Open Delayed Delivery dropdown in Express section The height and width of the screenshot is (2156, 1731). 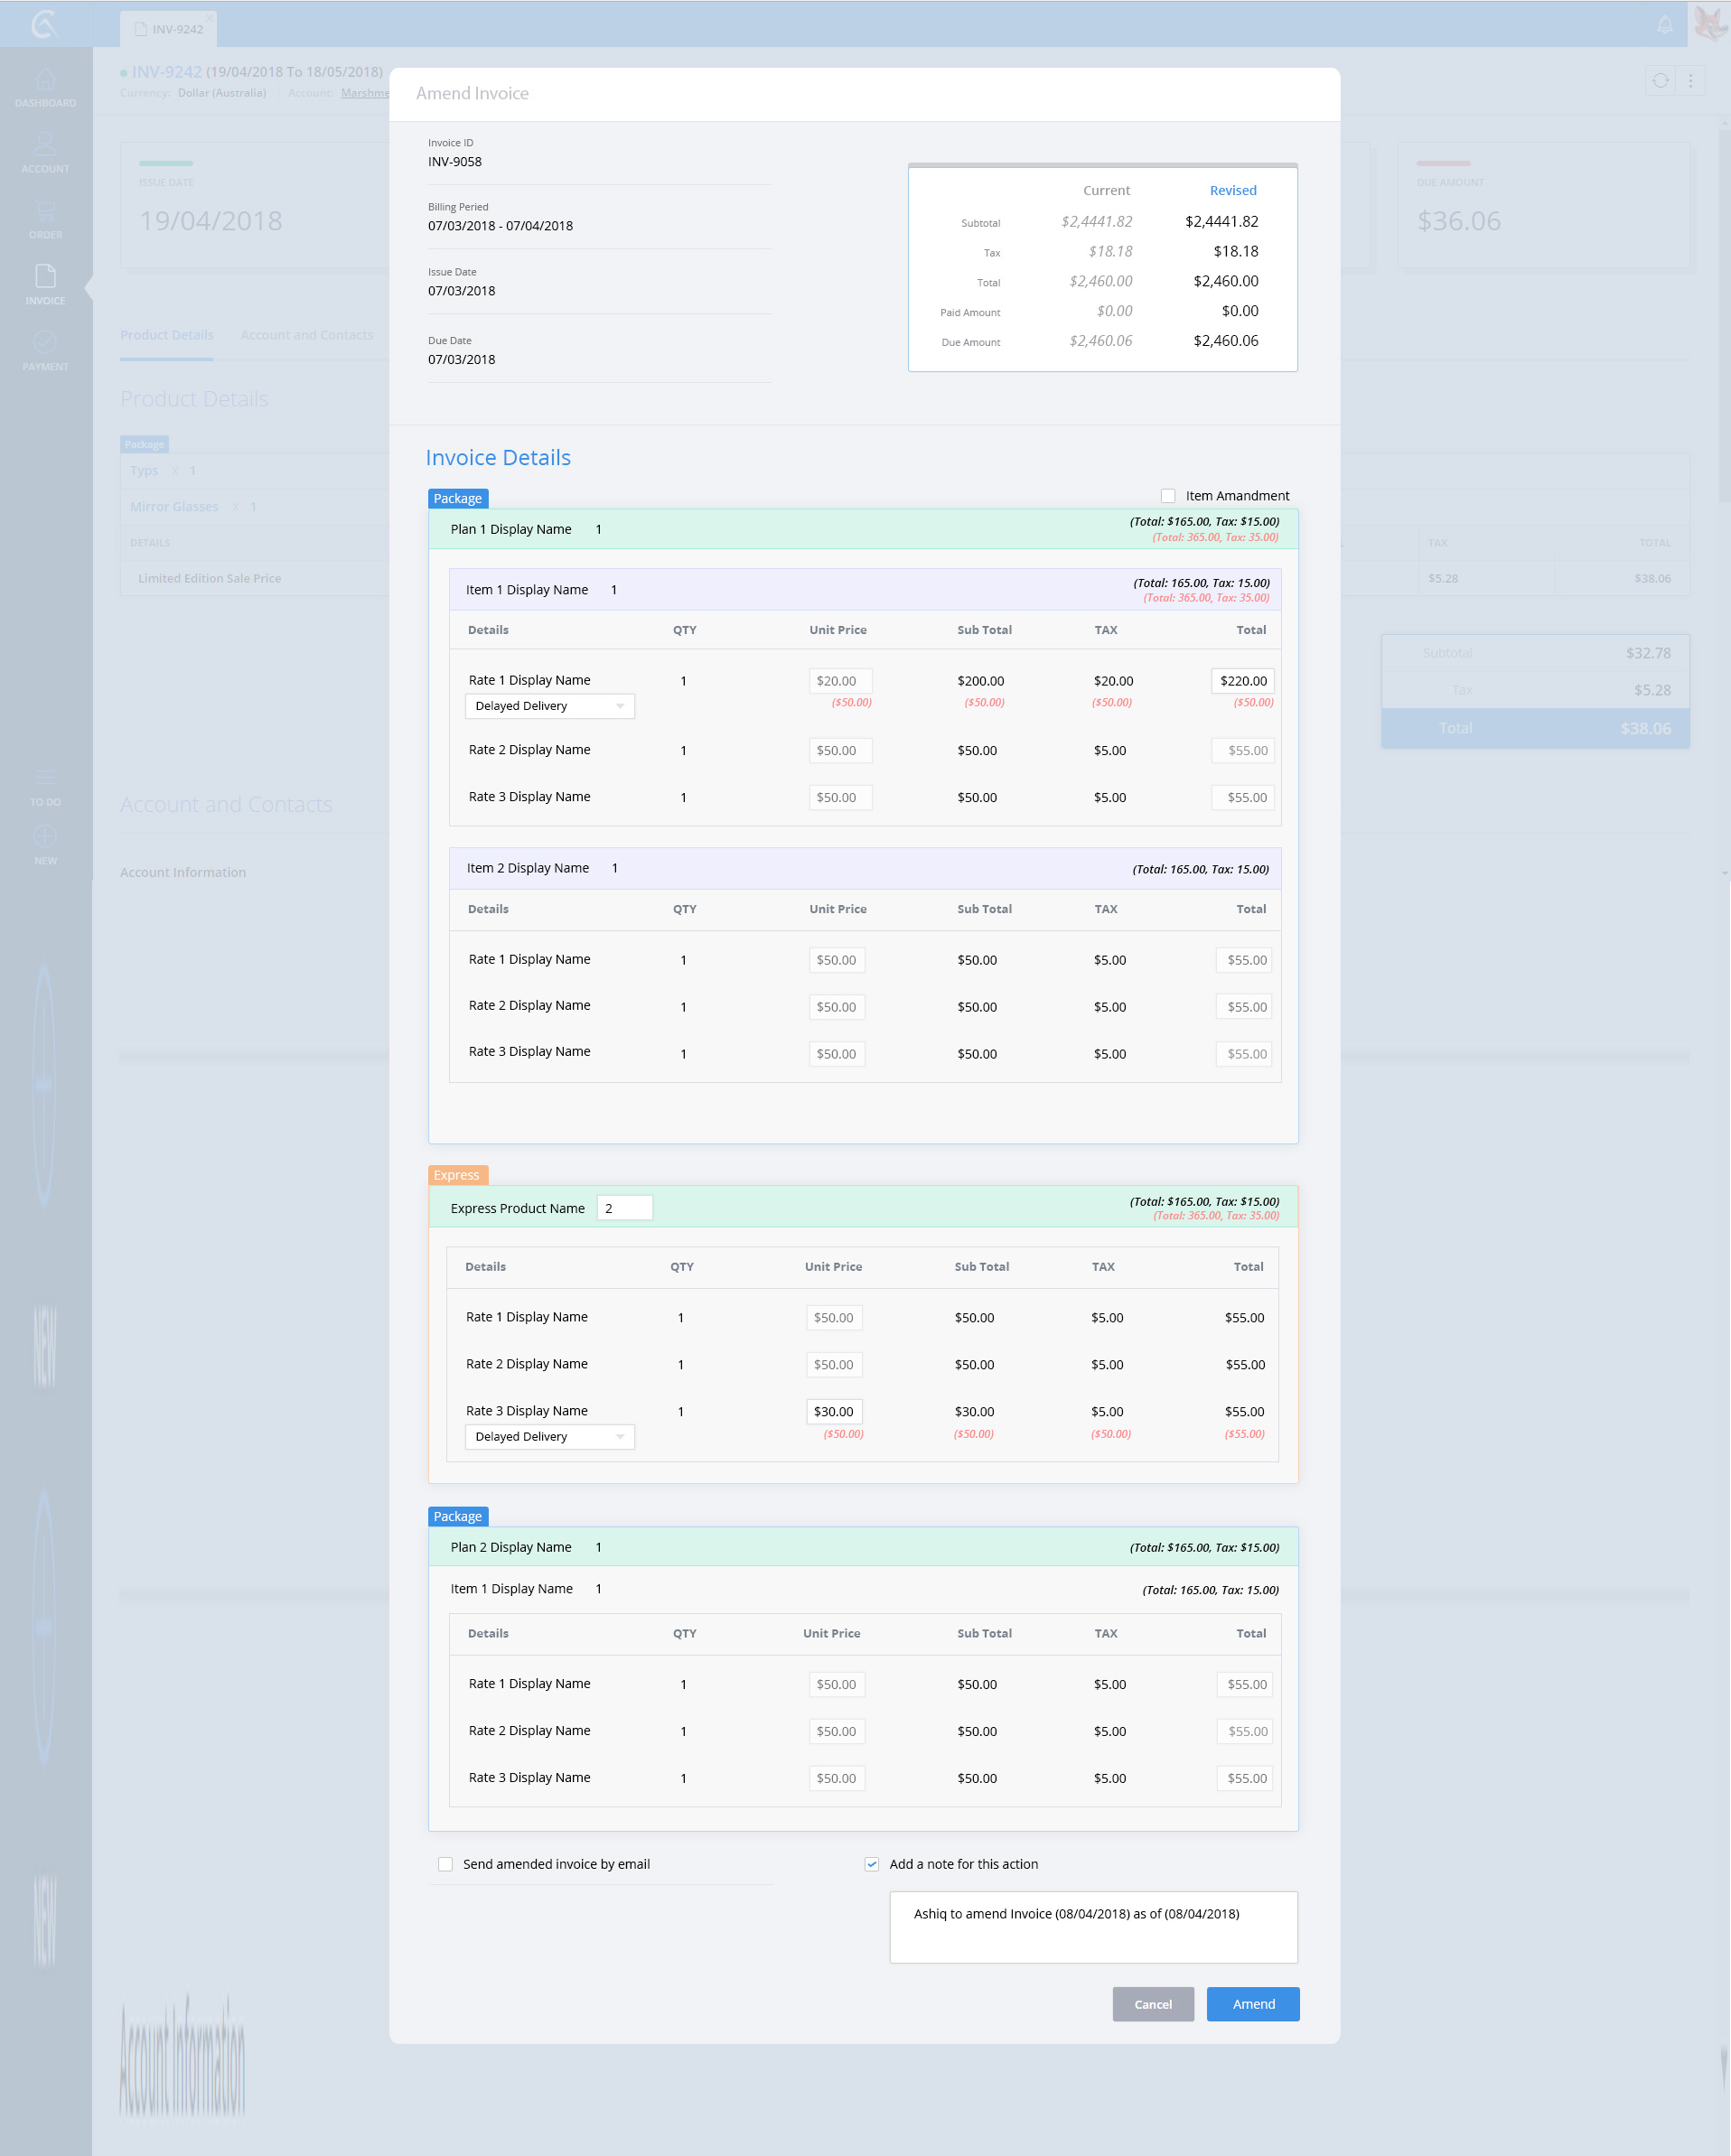549,1437
